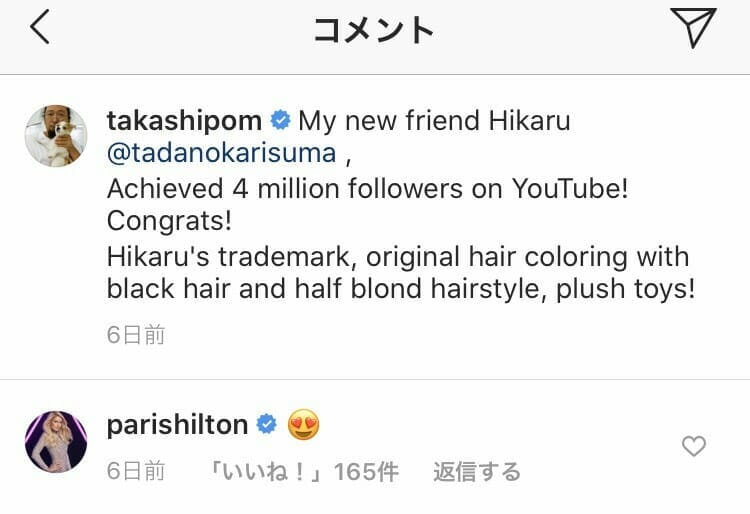Open the paper-plane direct share icon

point(693,27)
